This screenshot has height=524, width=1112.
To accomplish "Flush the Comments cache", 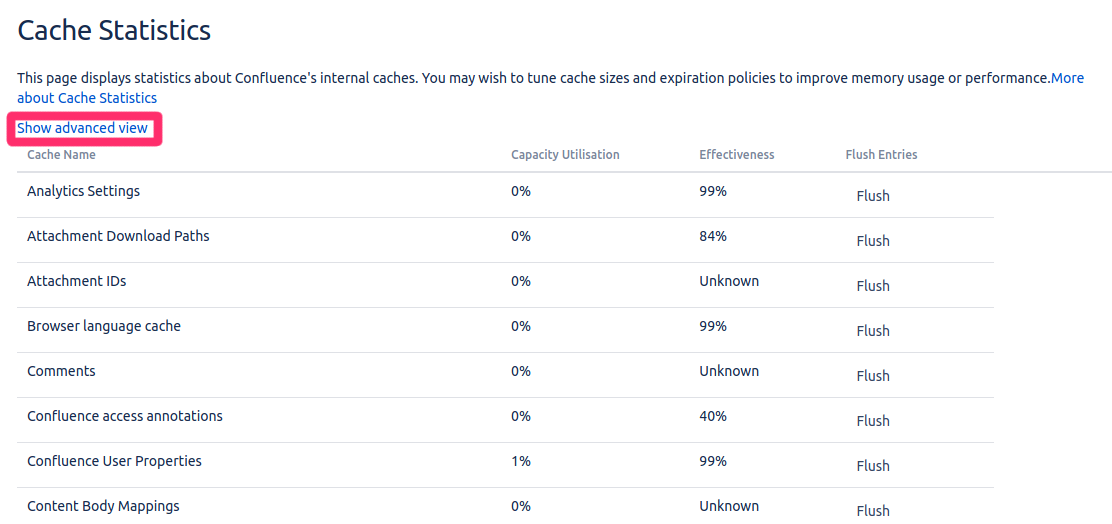I will tap(872, 376).
